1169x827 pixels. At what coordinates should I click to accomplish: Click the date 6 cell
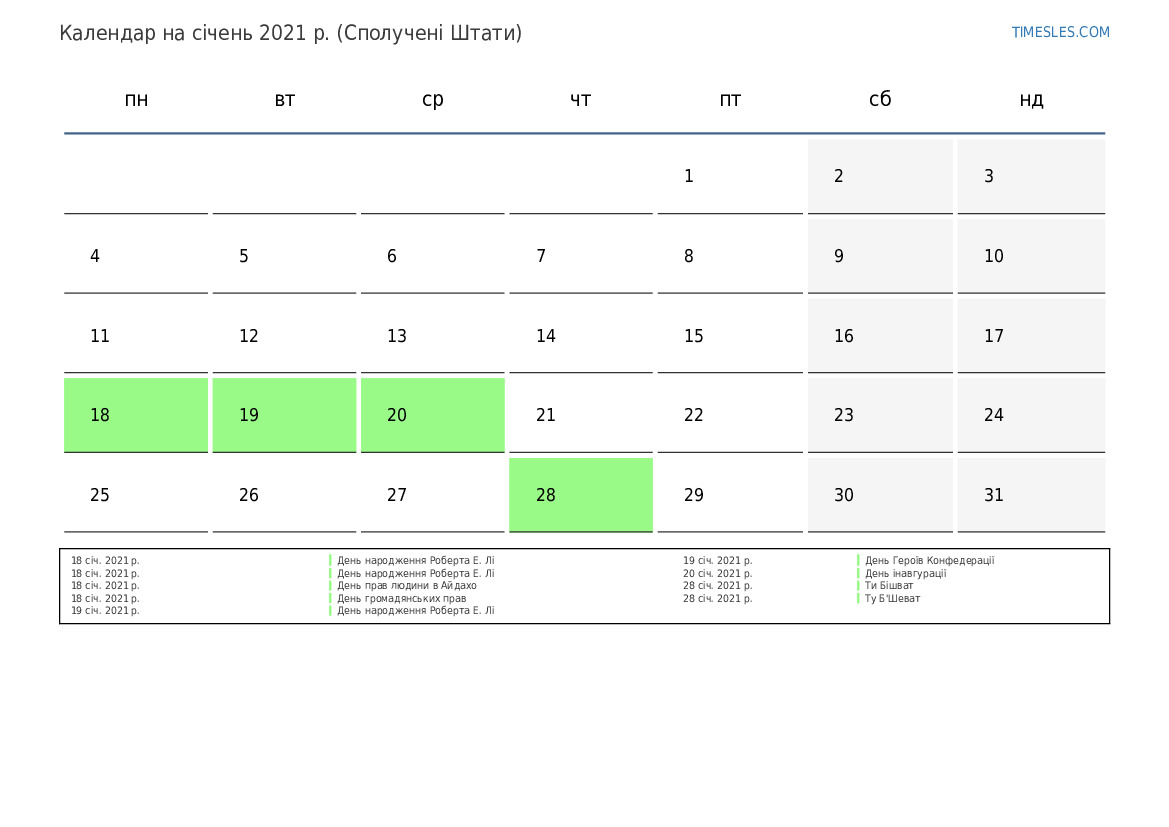[432, 256]
